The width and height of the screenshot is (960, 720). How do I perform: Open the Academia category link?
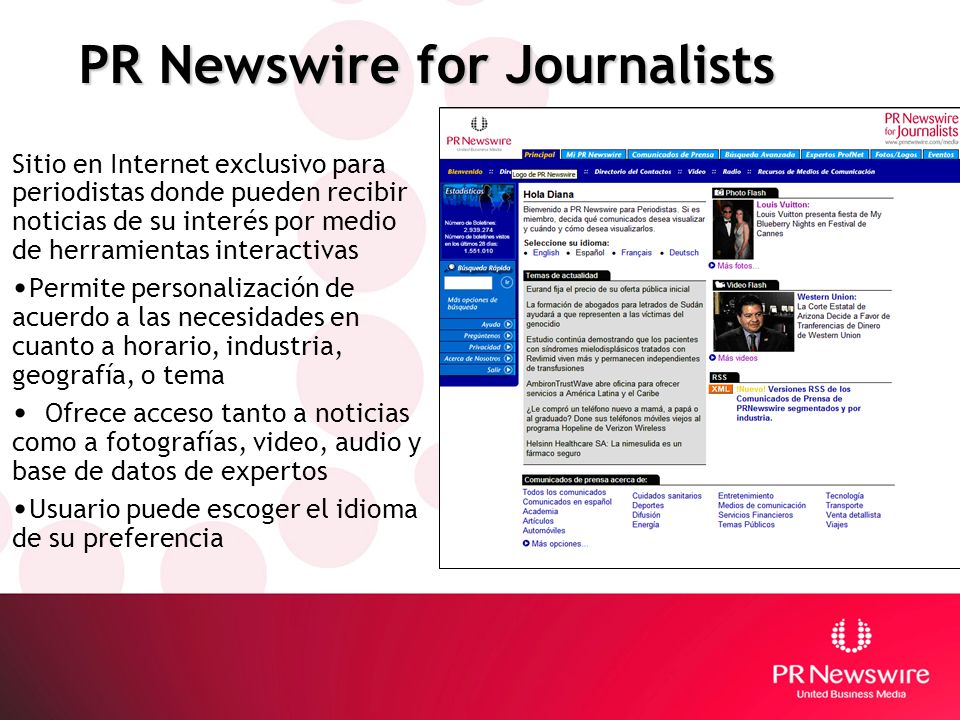[540, 511]
